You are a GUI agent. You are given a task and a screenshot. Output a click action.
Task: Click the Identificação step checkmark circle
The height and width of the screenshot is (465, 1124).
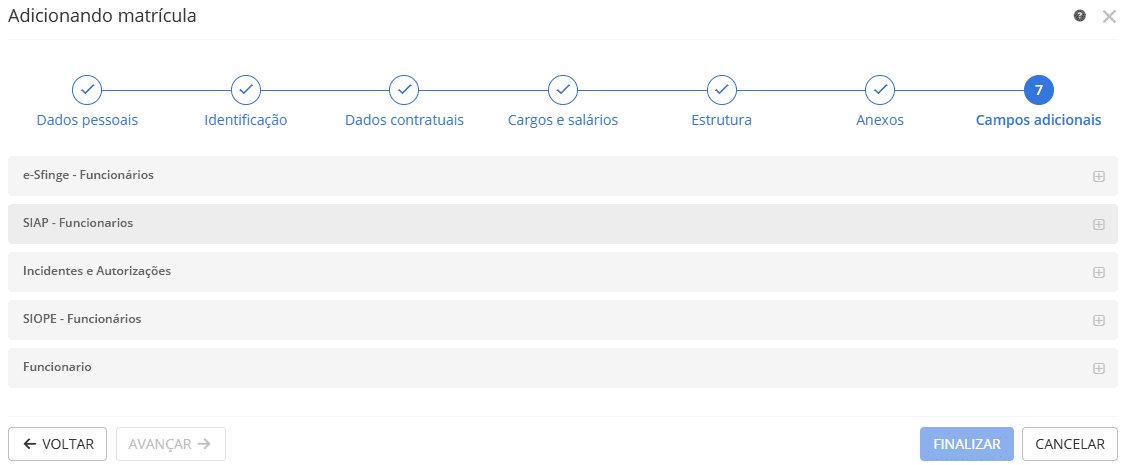point(246,90)
